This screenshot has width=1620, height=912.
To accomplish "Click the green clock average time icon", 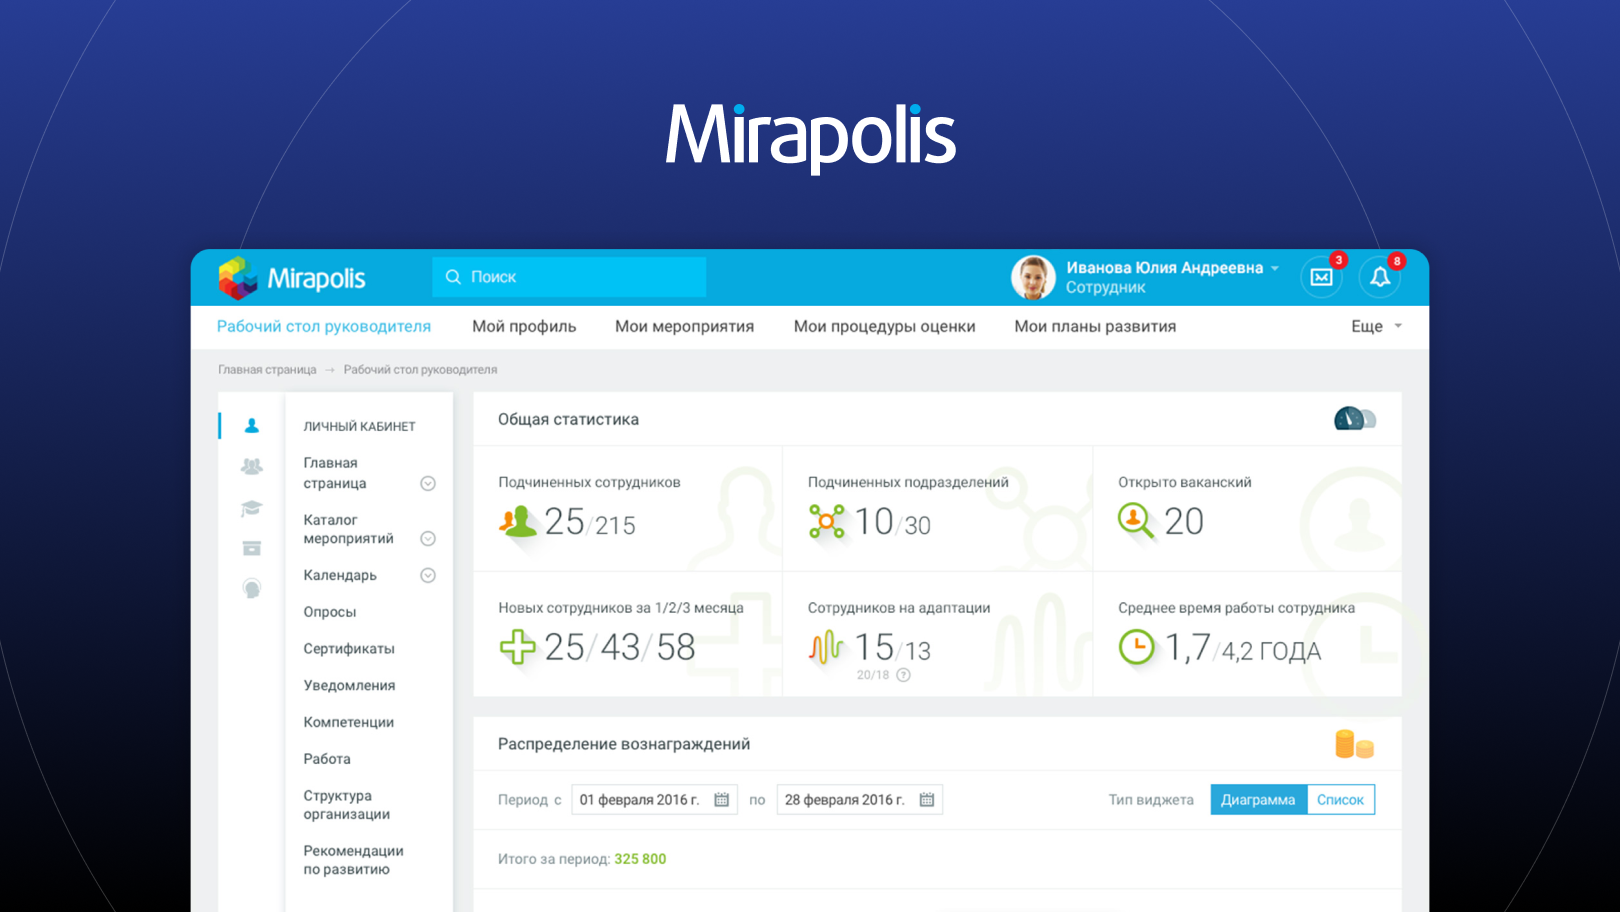I will tap(1136, 647).
